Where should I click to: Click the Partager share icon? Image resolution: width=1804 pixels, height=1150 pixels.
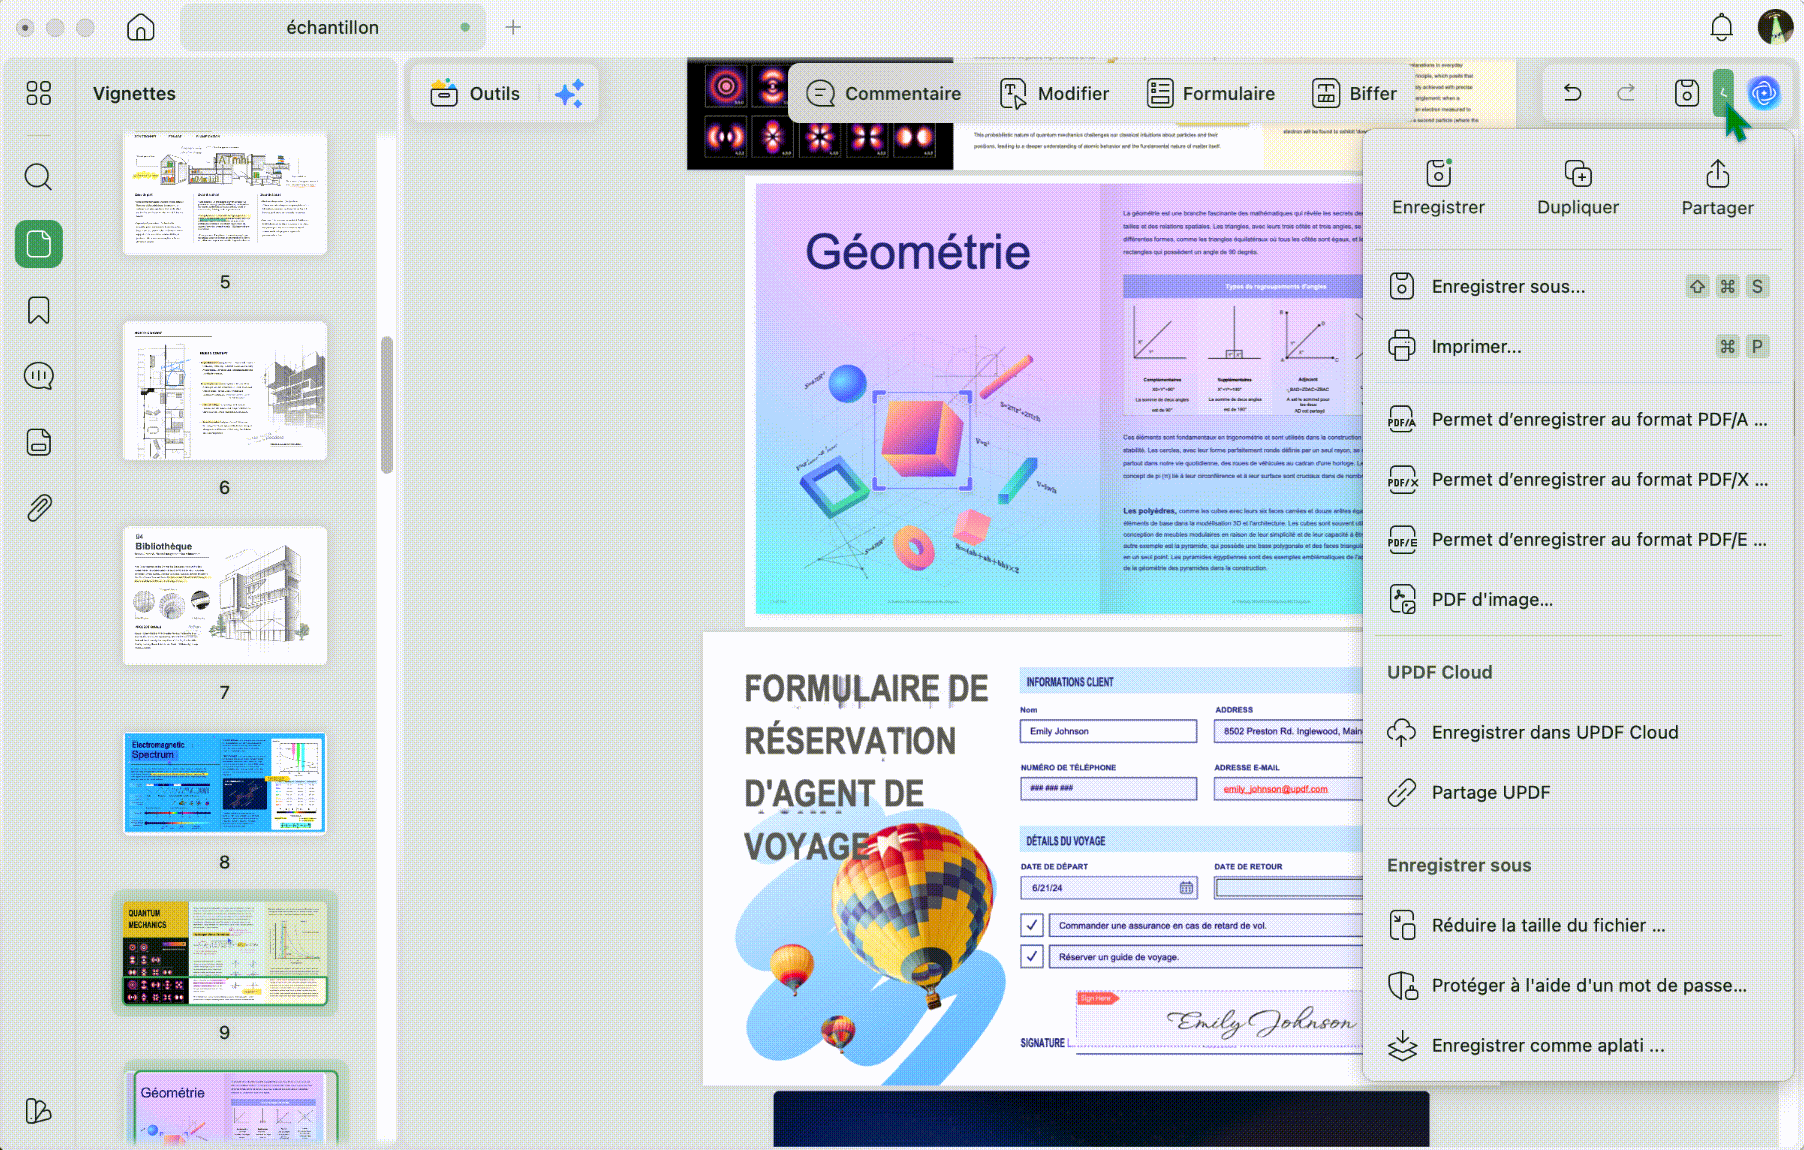pyautogui.click(x=1717, y=187)
